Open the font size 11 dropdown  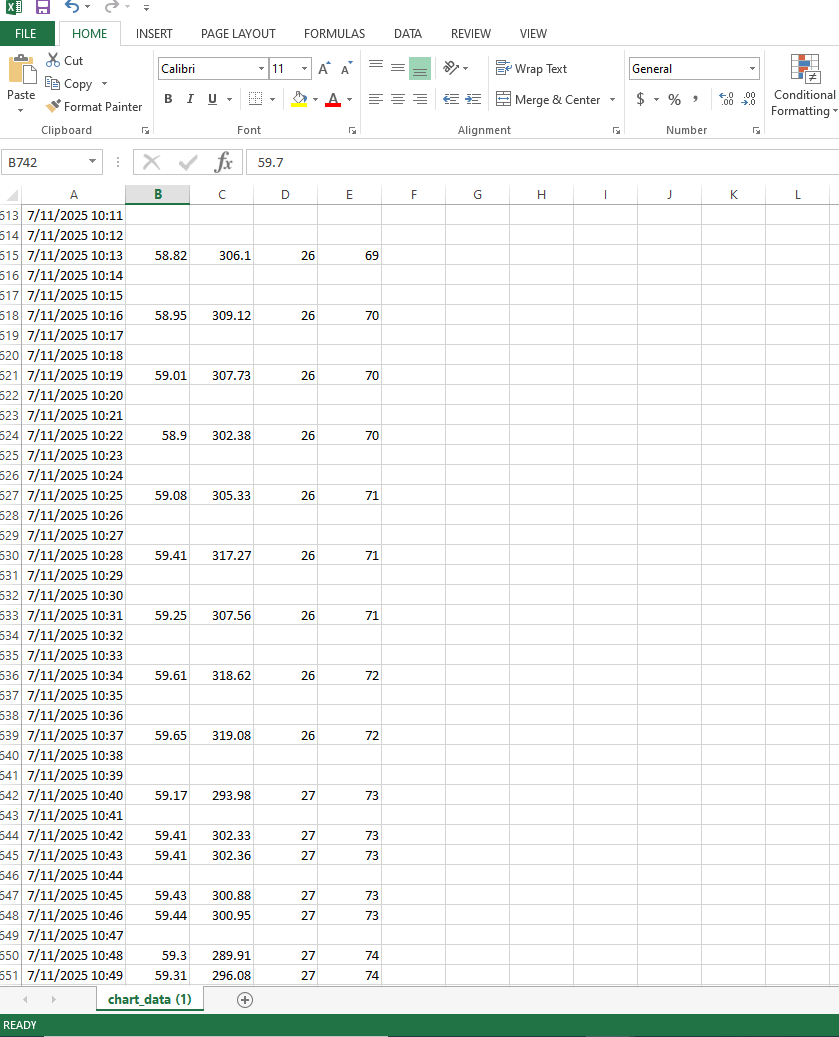tap(304, 69)
